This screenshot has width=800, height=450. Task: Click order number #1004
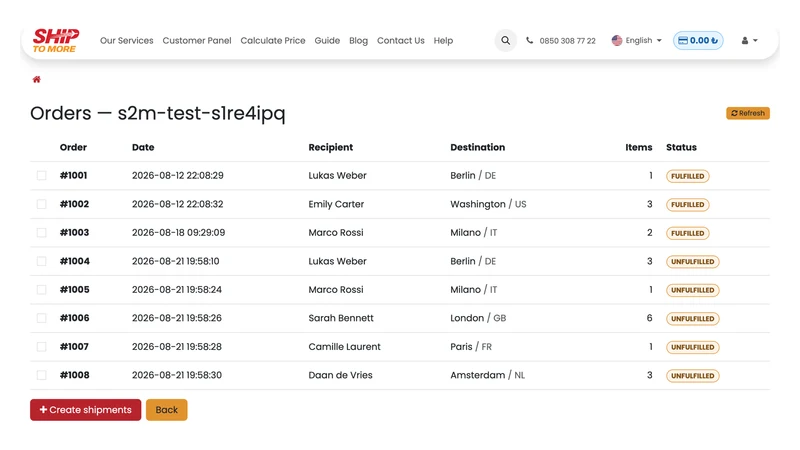pos(74,261)
